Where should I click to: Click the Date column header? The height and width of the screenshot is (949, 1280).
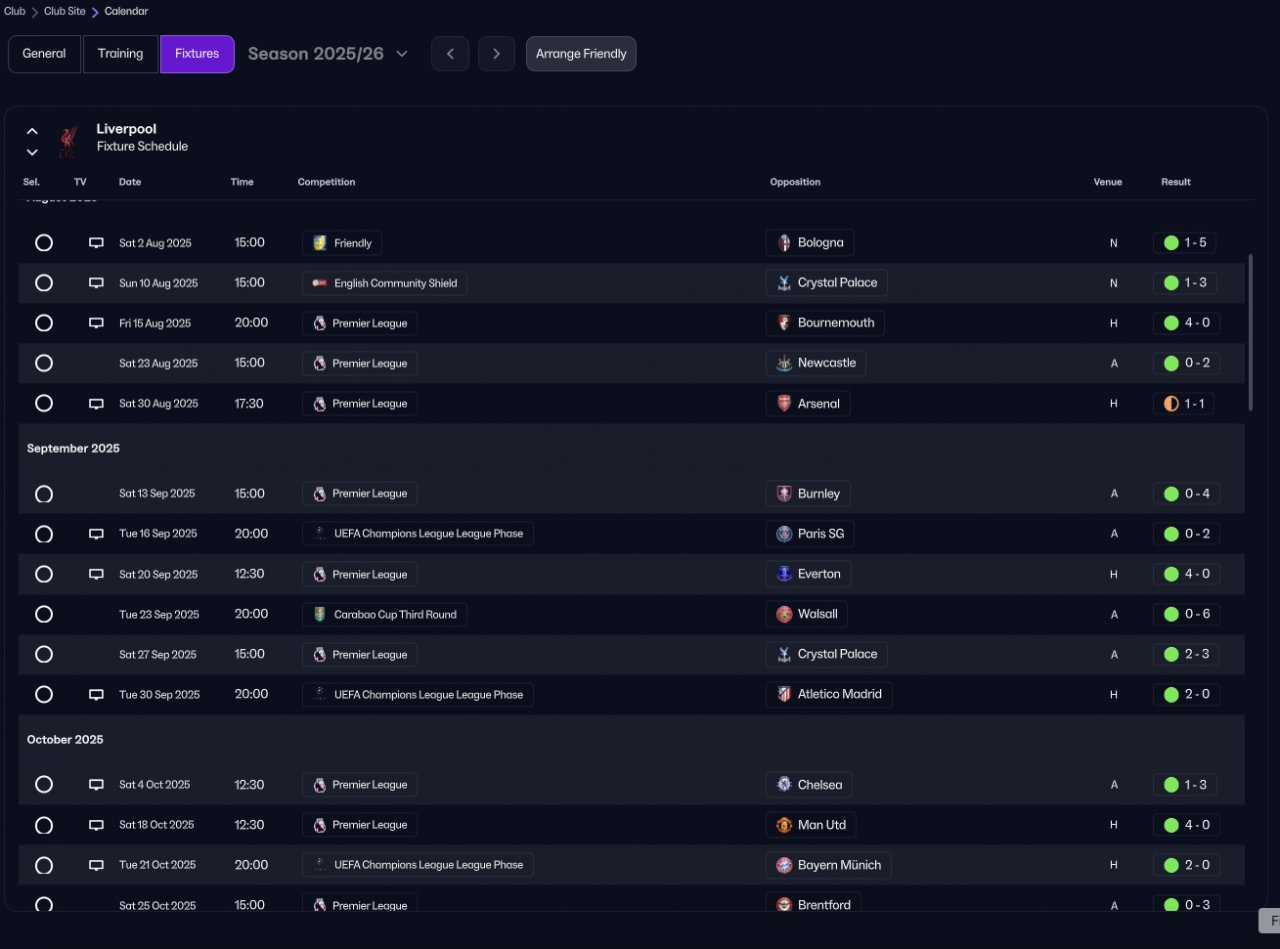[130, 182]
